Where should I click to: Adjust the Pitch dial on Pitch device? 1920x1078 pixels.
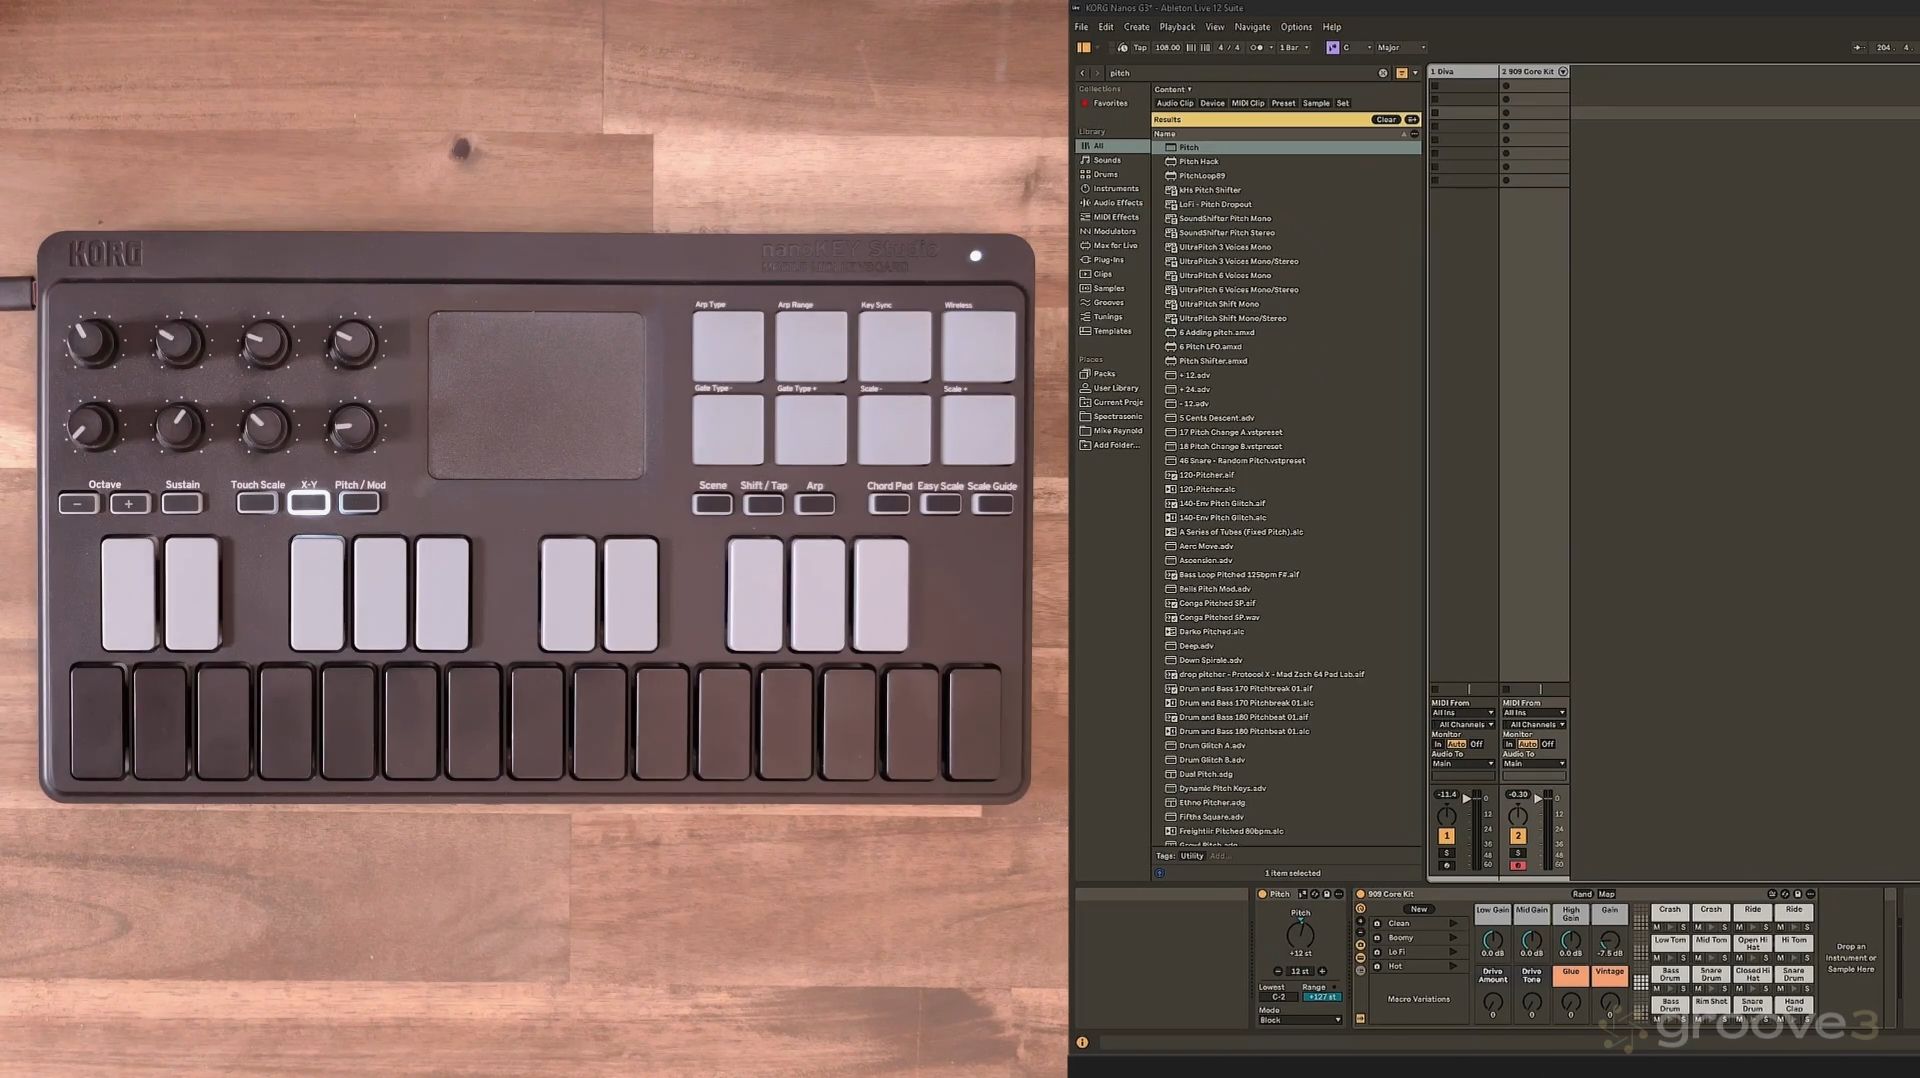pyautogui.click(x=1300, y=934)
